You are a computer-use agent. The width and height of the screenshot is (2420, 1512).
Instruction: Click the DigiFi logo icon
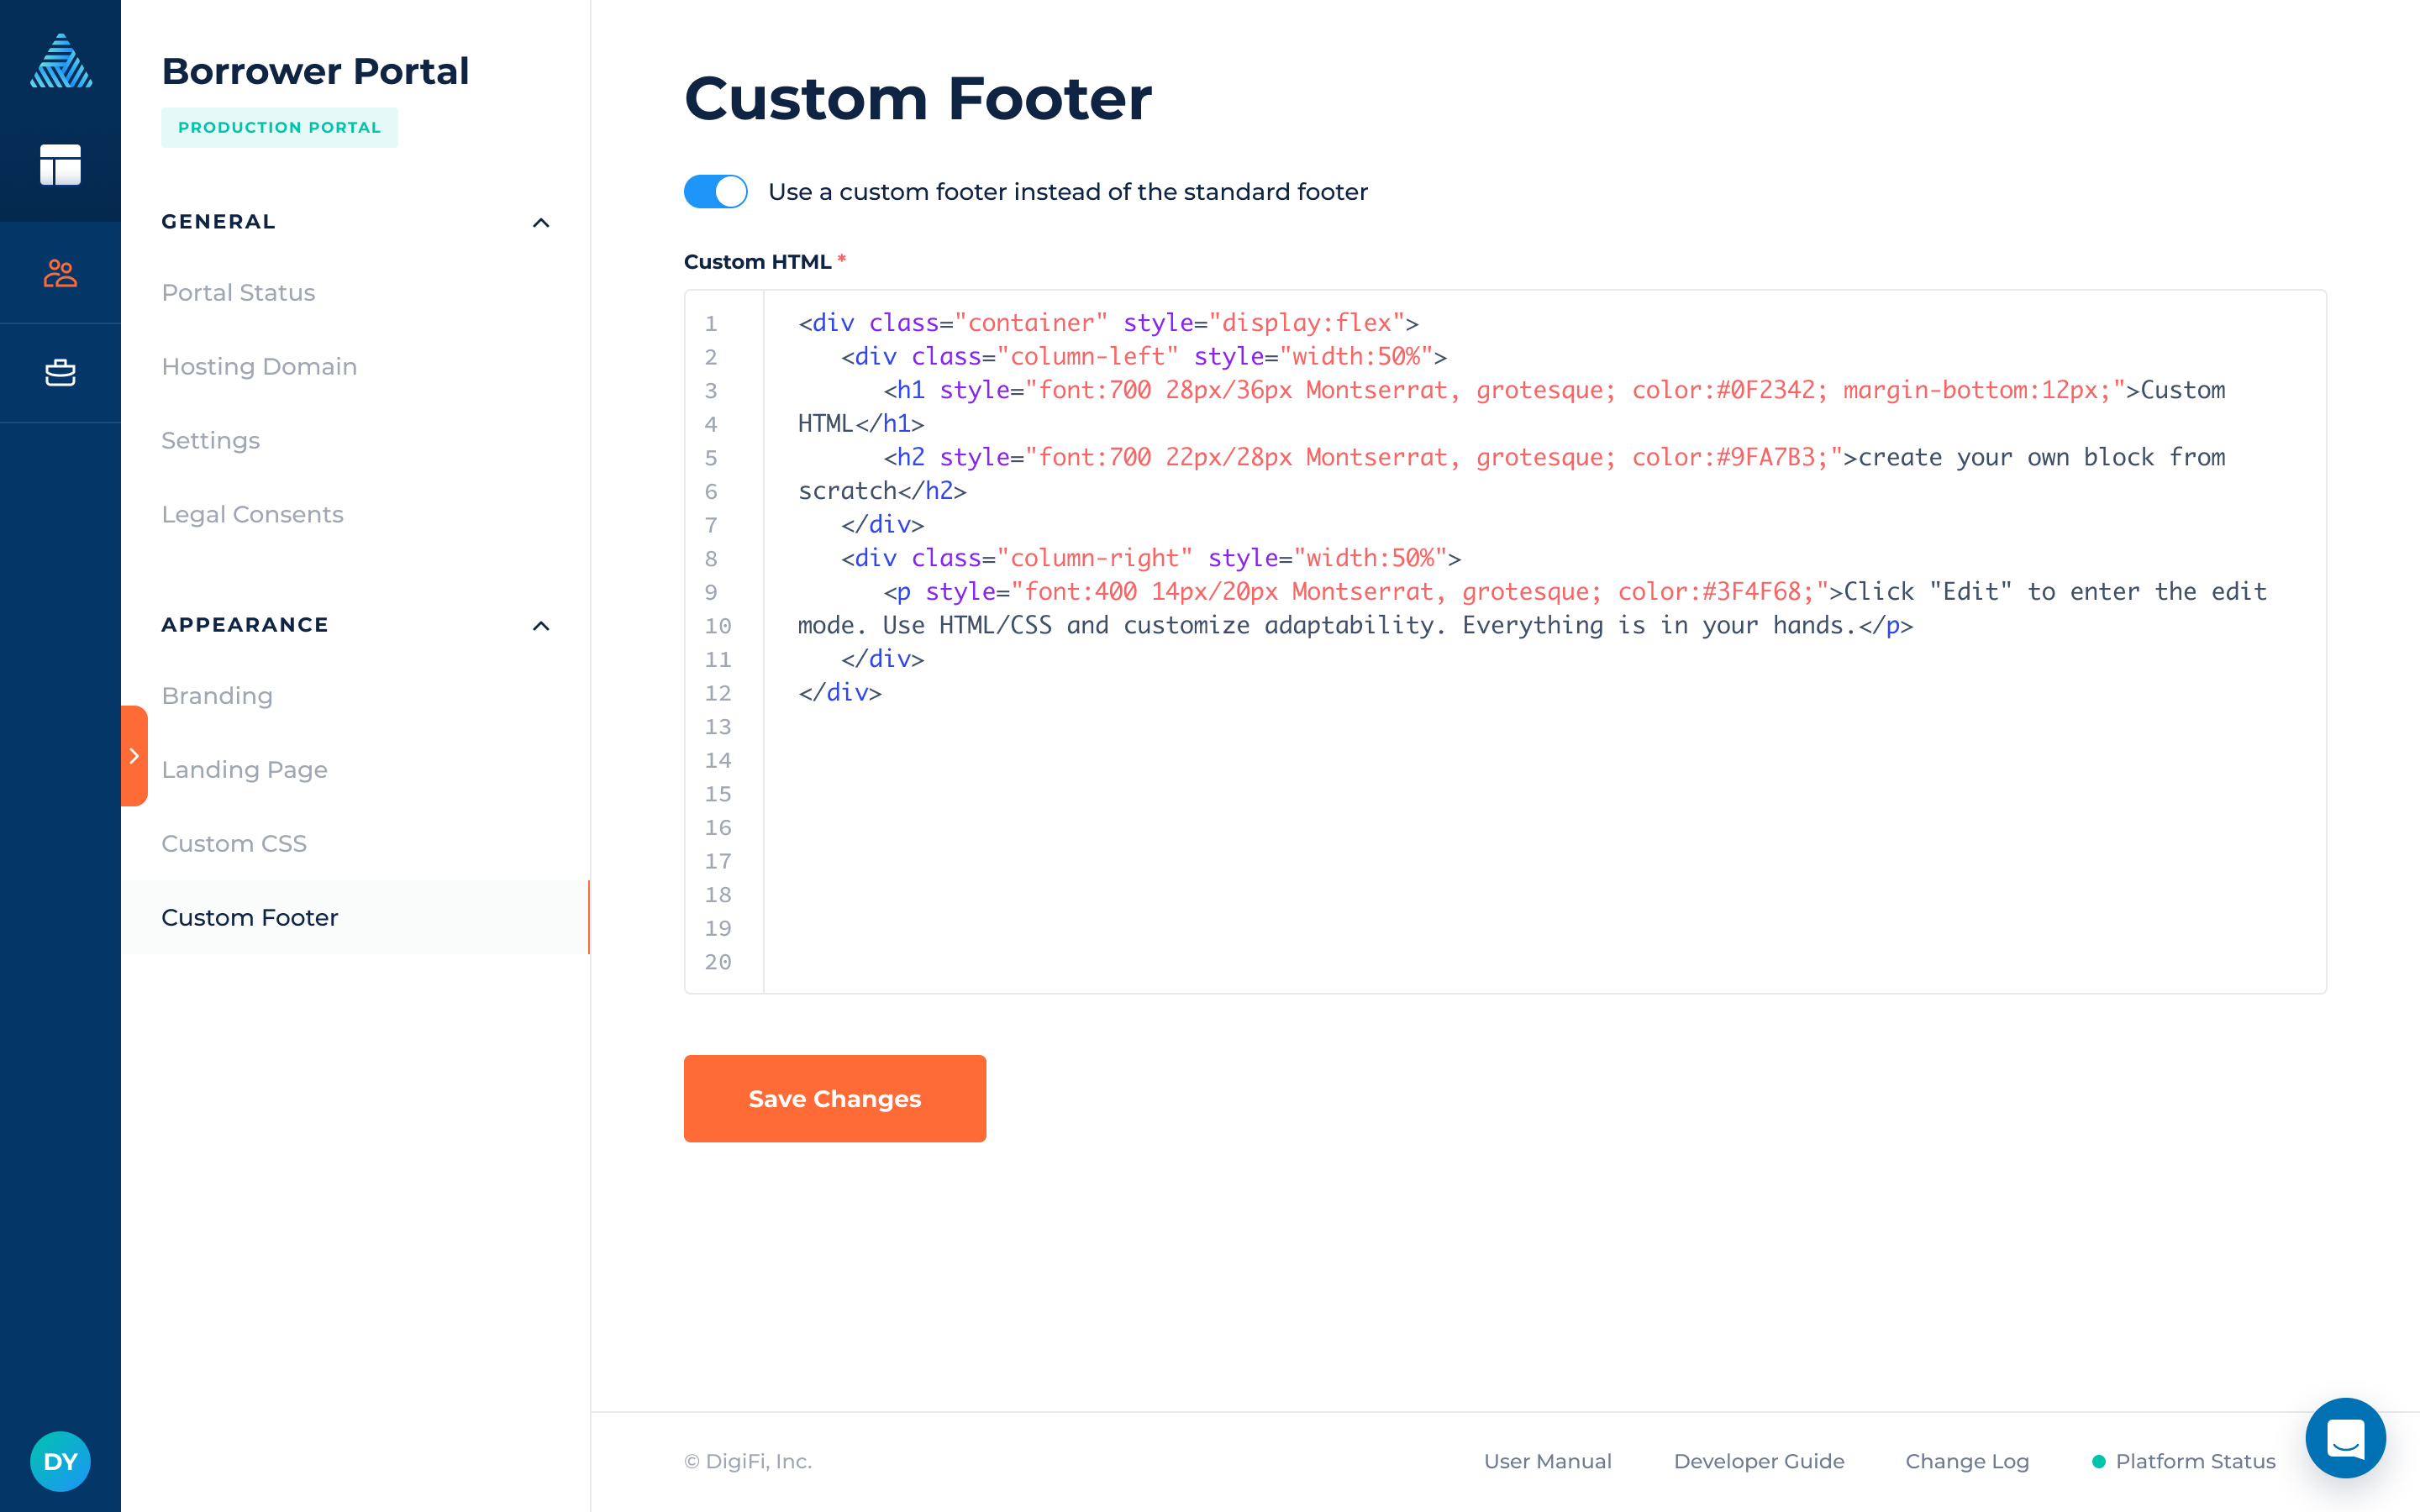coord(60,61)
